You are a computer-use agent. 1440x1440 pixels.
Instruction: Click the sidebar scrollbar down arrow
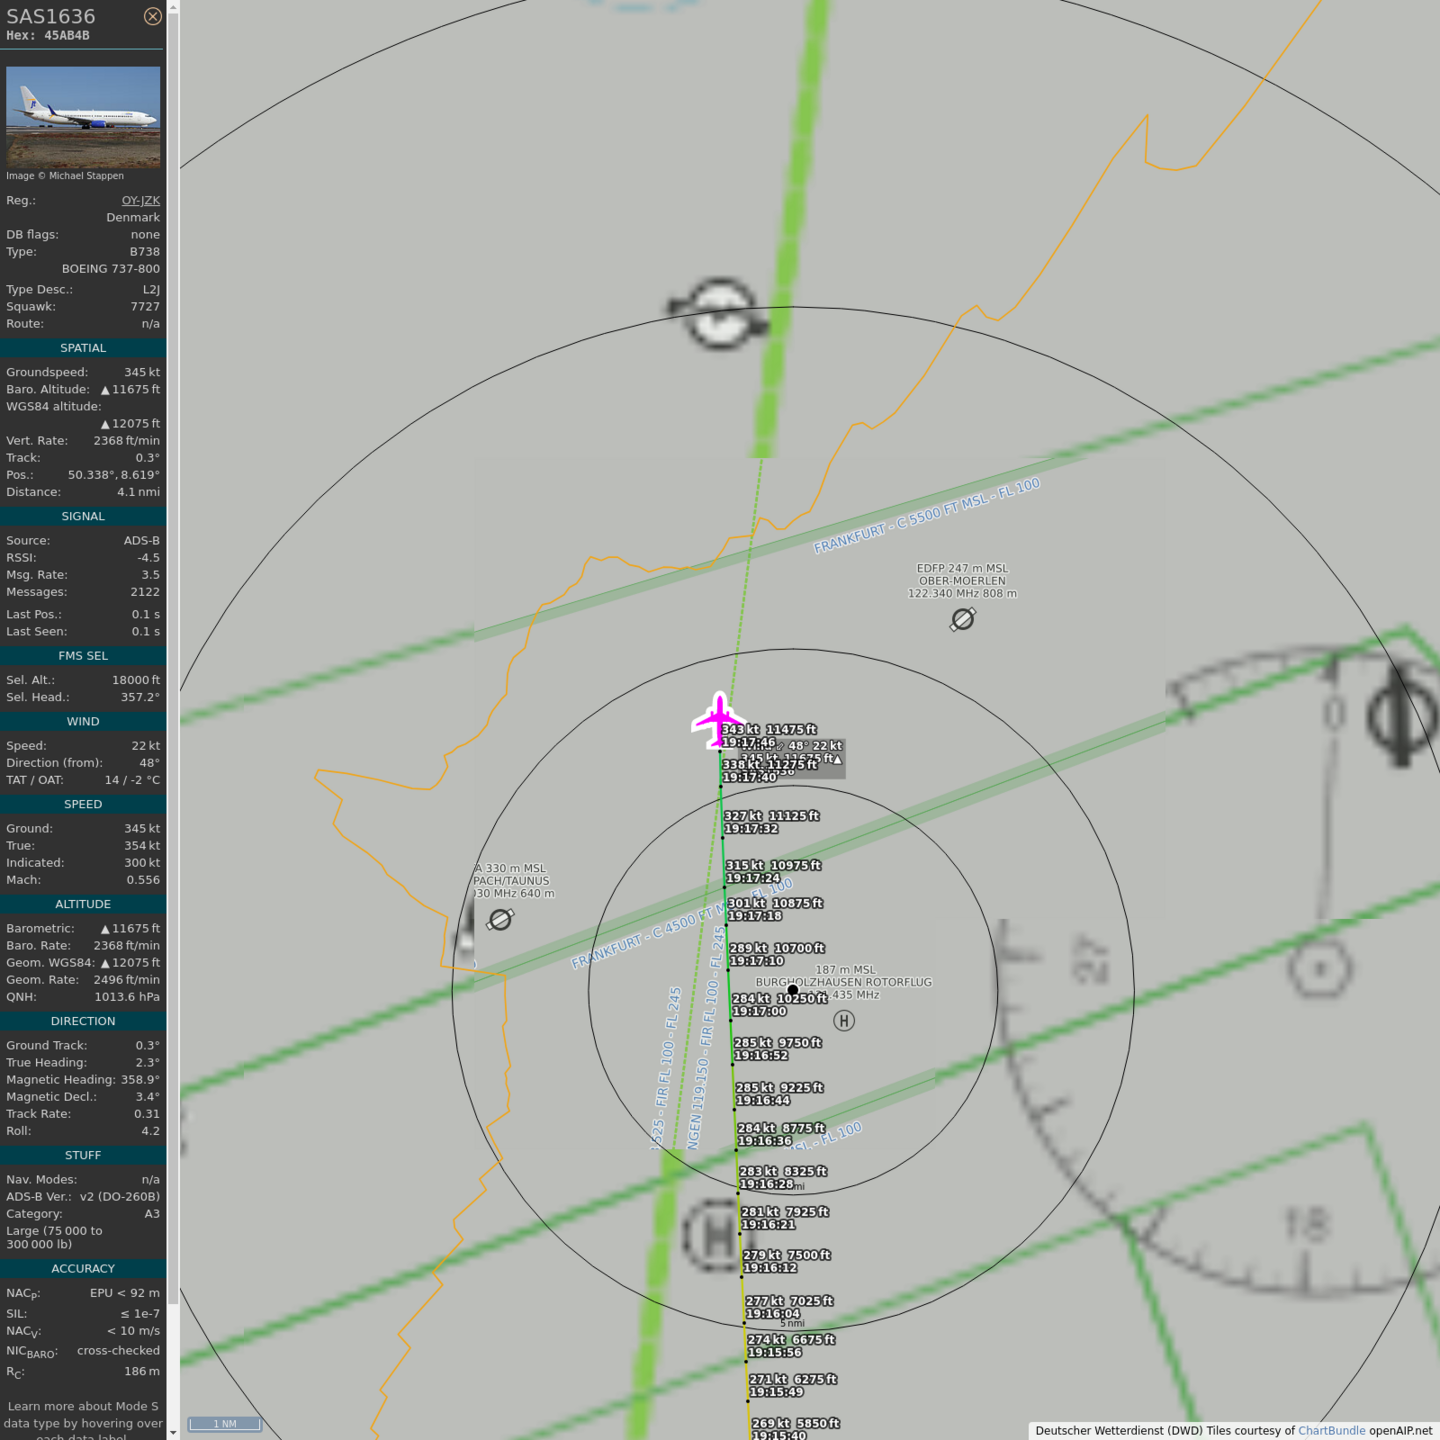[173, 1432]
